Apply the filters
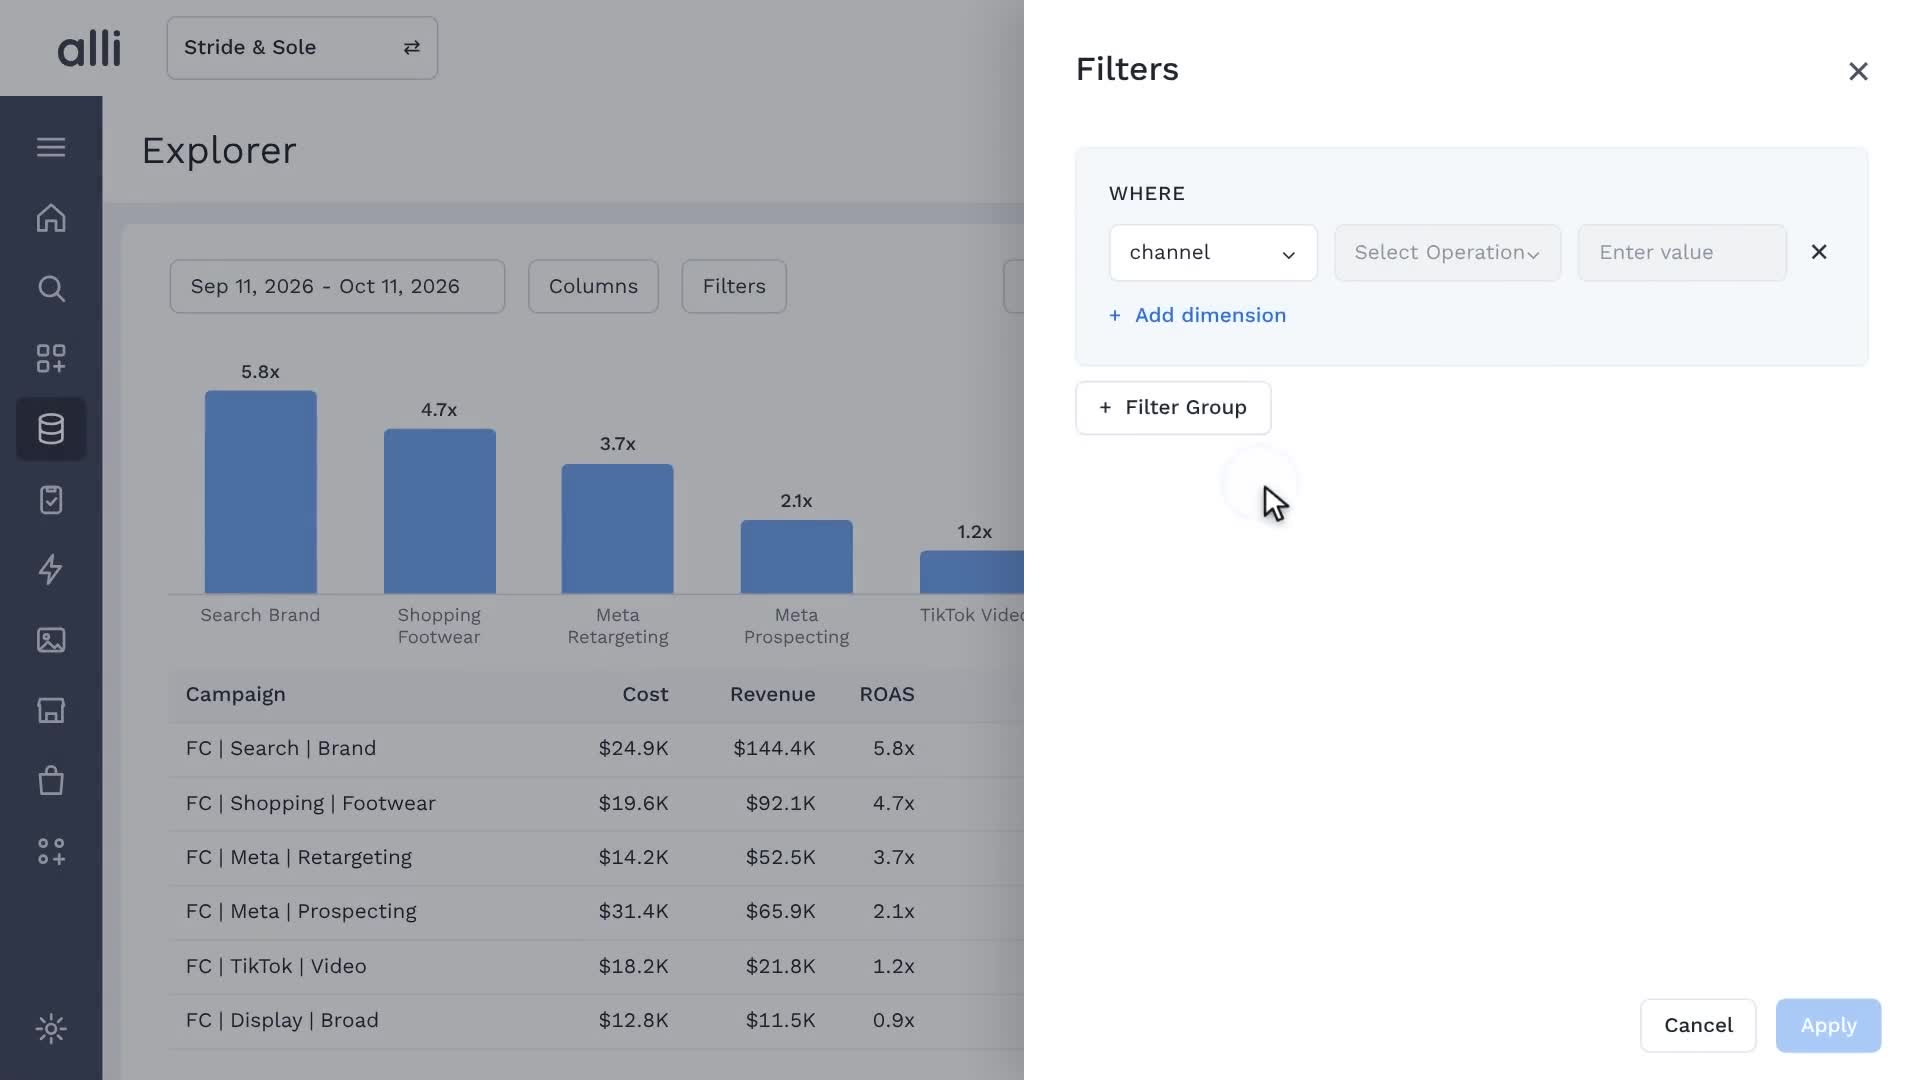The height and width of the screenshot is (1080, 1920). coord(1828,1025)
